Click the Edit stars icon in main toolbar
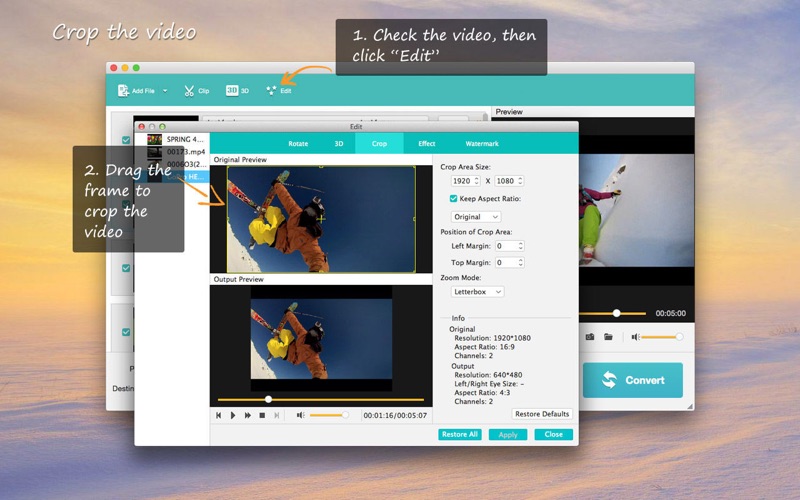 click(x=271, y=91)
